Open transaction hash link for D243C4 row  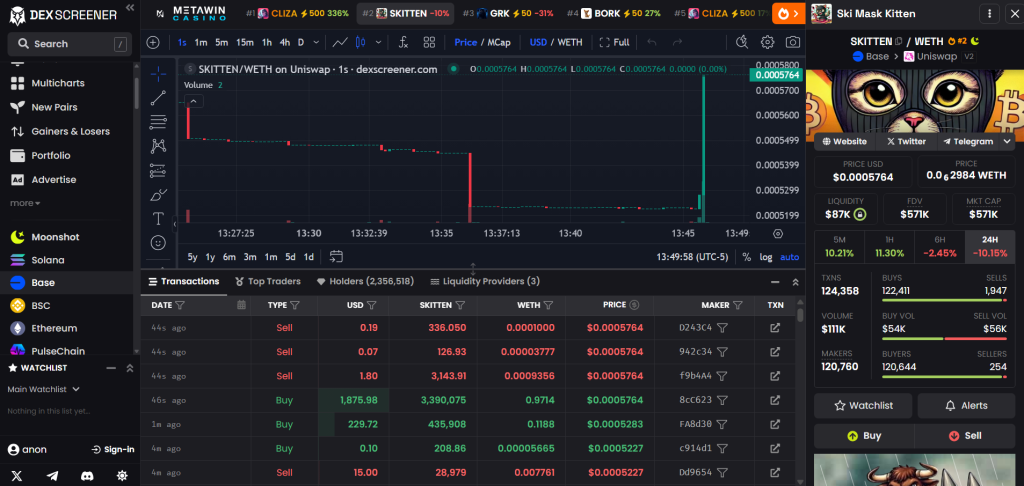click(775, 327)
